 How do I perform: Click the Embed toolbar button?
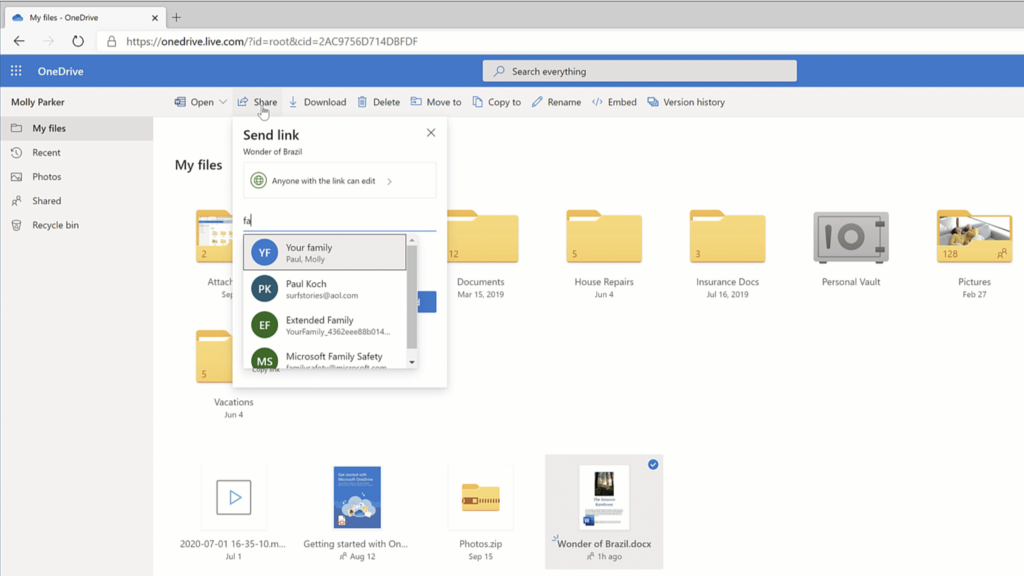(x=614, y=102)
